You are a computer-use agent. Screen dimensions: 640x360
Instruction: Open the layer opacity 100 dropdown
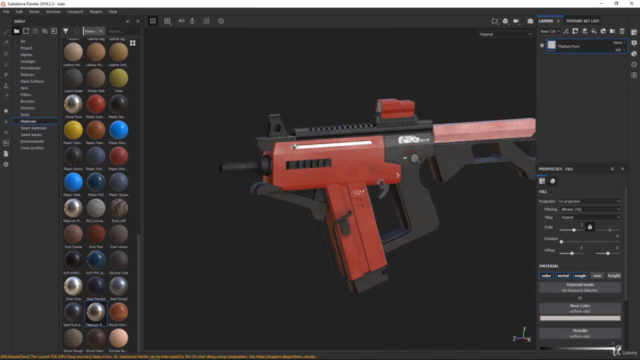click(620, 50)
